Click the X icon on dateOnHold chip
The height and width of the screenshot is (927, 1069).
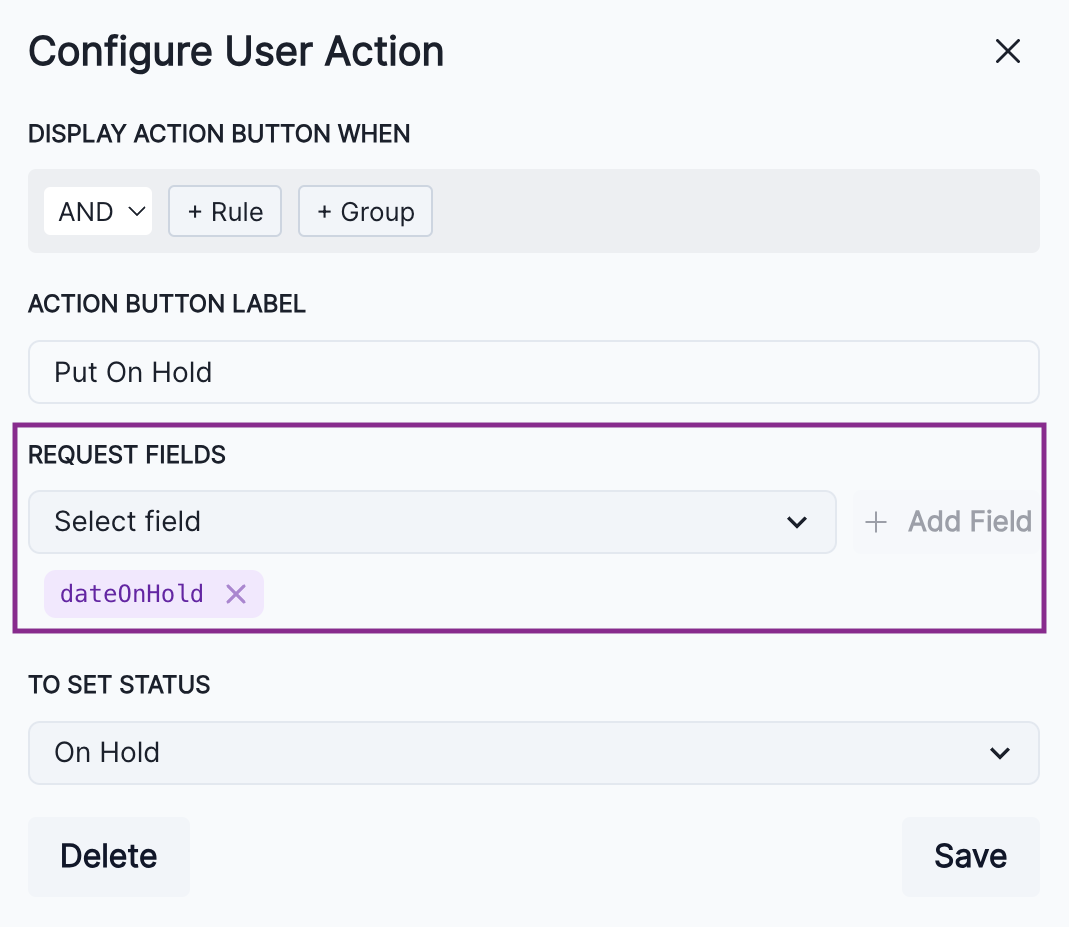click(x=236, y=594)
